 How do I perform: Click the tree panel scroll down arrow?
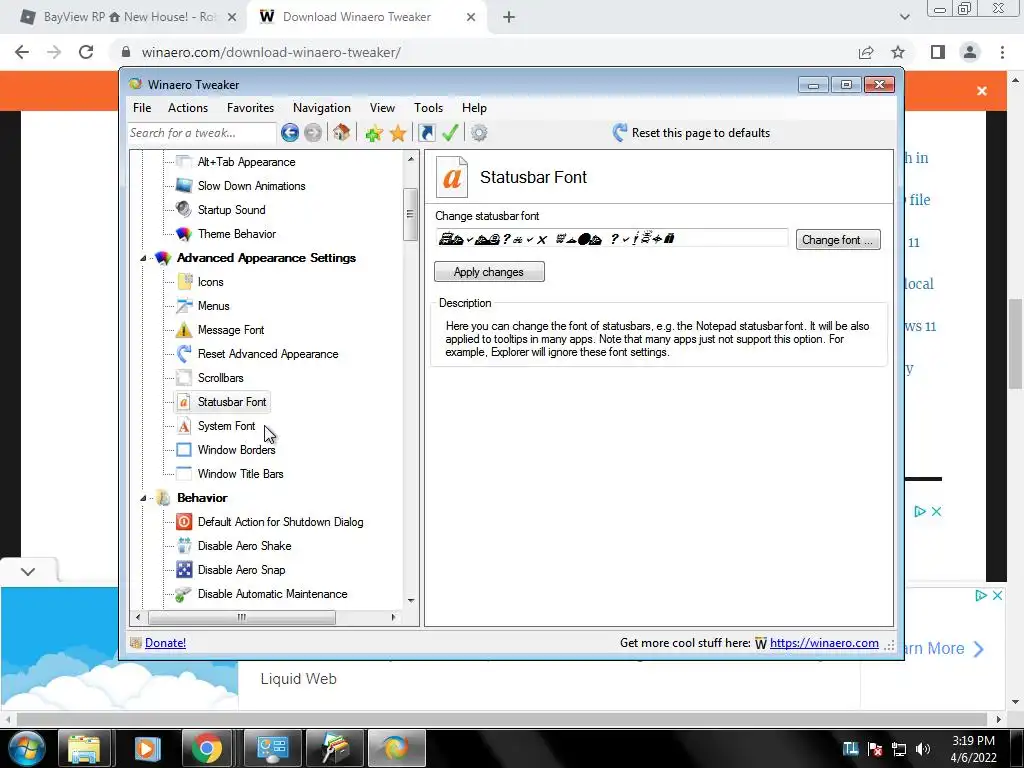click(x=411, y=600)
